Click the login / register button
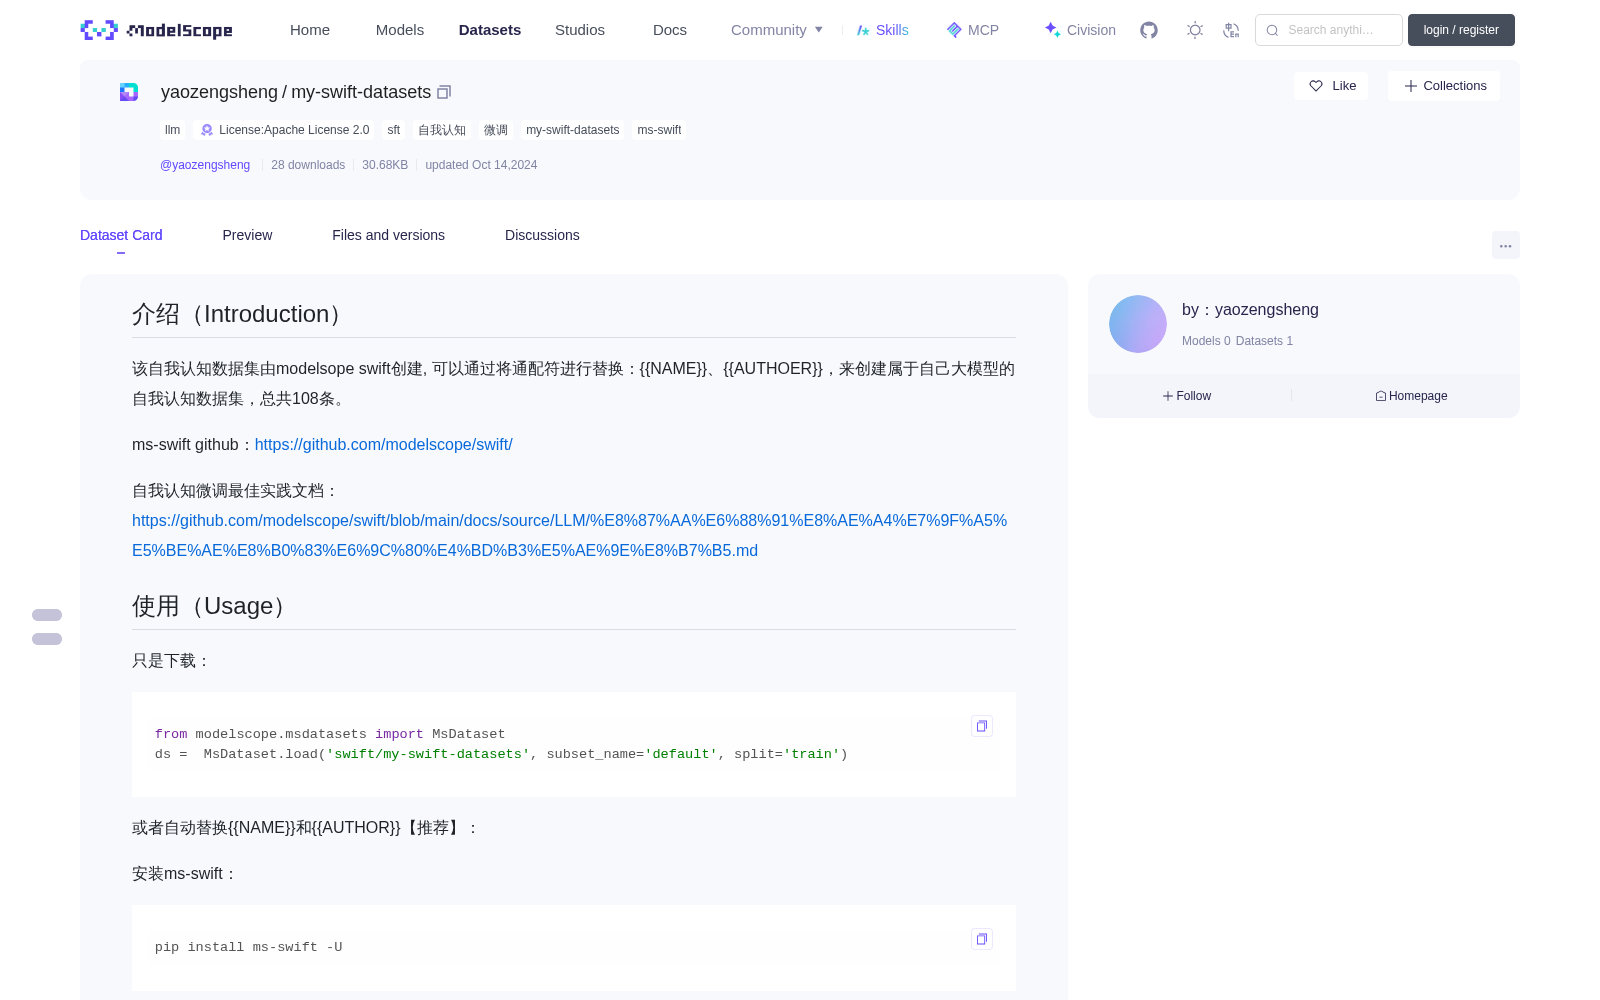The height and width of the screenshot is (1000, 1600). (1461, 30)
